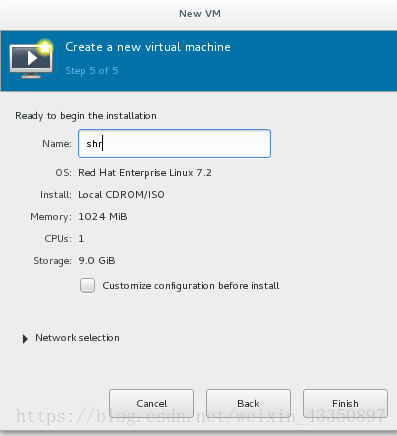This screenshot has width=397, height=436.
Task: Focus the Name input field
Action: pos(174,143)
